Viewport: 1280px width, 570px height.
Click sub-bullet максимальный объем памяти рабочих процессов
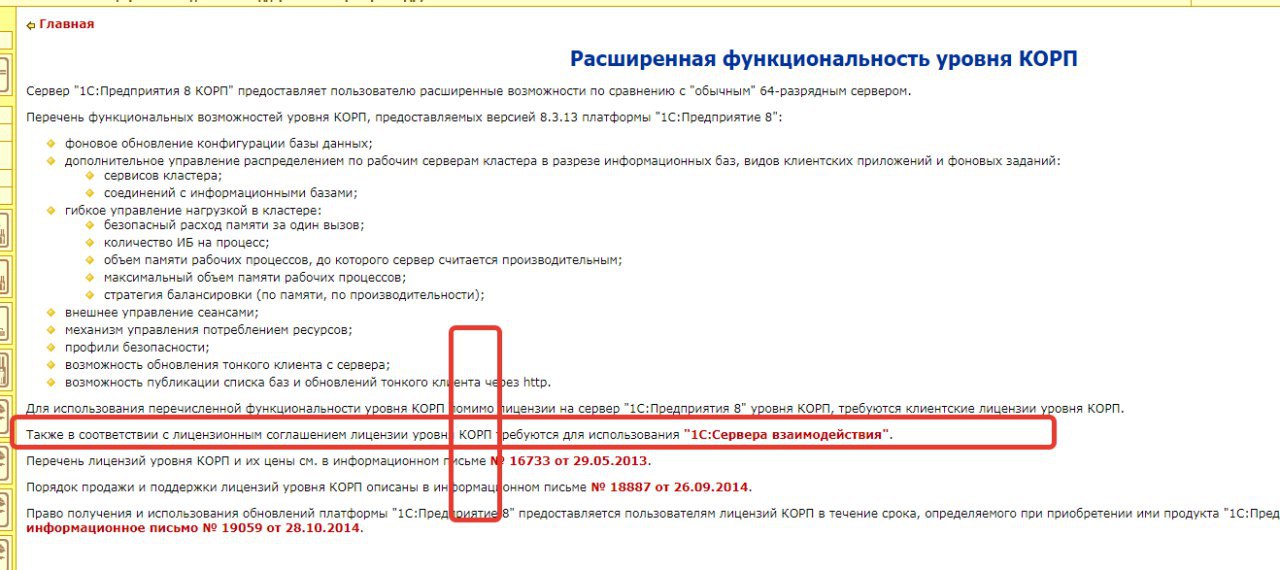(x=255, y=277)
